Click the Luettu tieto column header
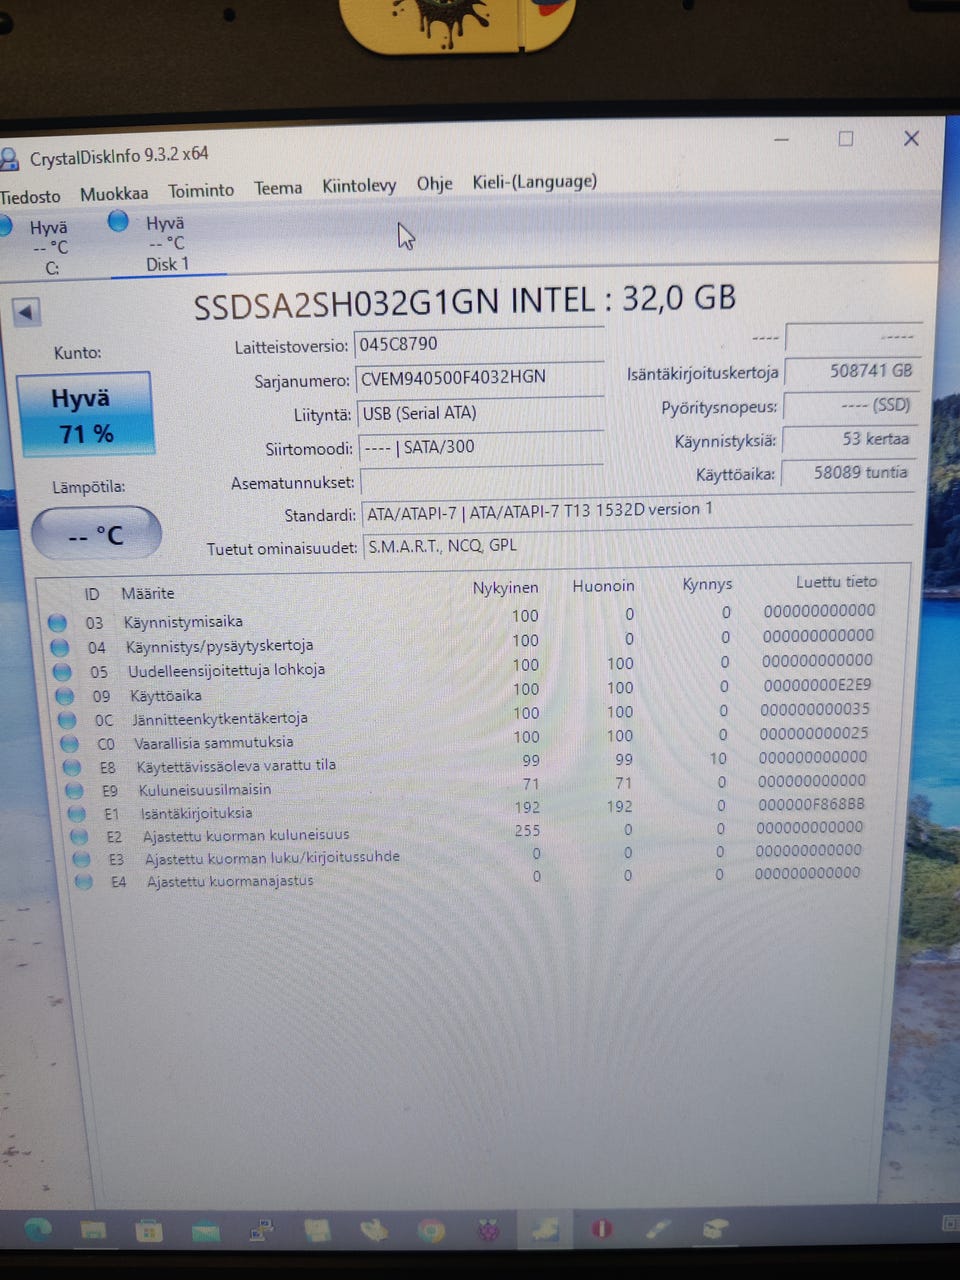Viewport: 960px width, 1280px height. pos(836,581)
